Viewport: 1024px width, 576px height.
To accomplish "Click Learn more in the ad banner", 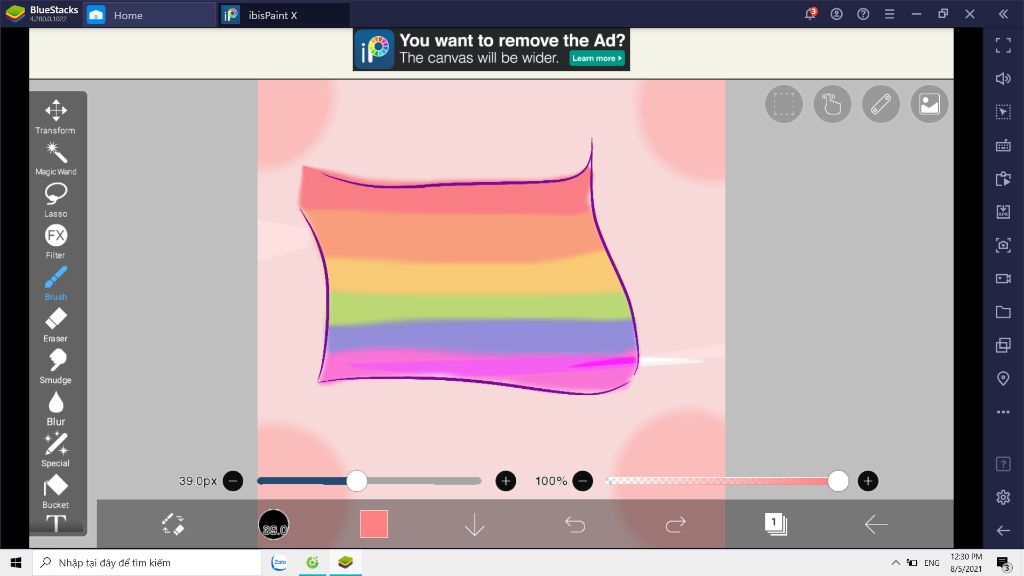I will tap(597, 58).
